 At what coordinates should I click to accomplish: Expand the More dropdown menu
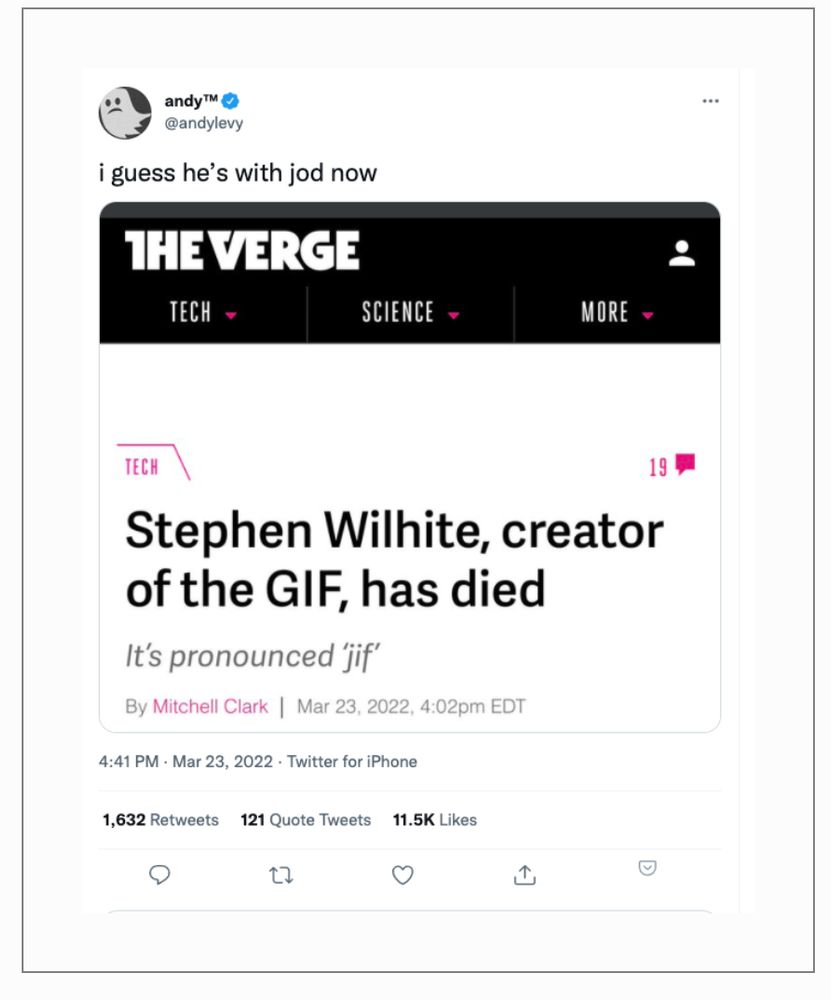[x=617, y=314]
